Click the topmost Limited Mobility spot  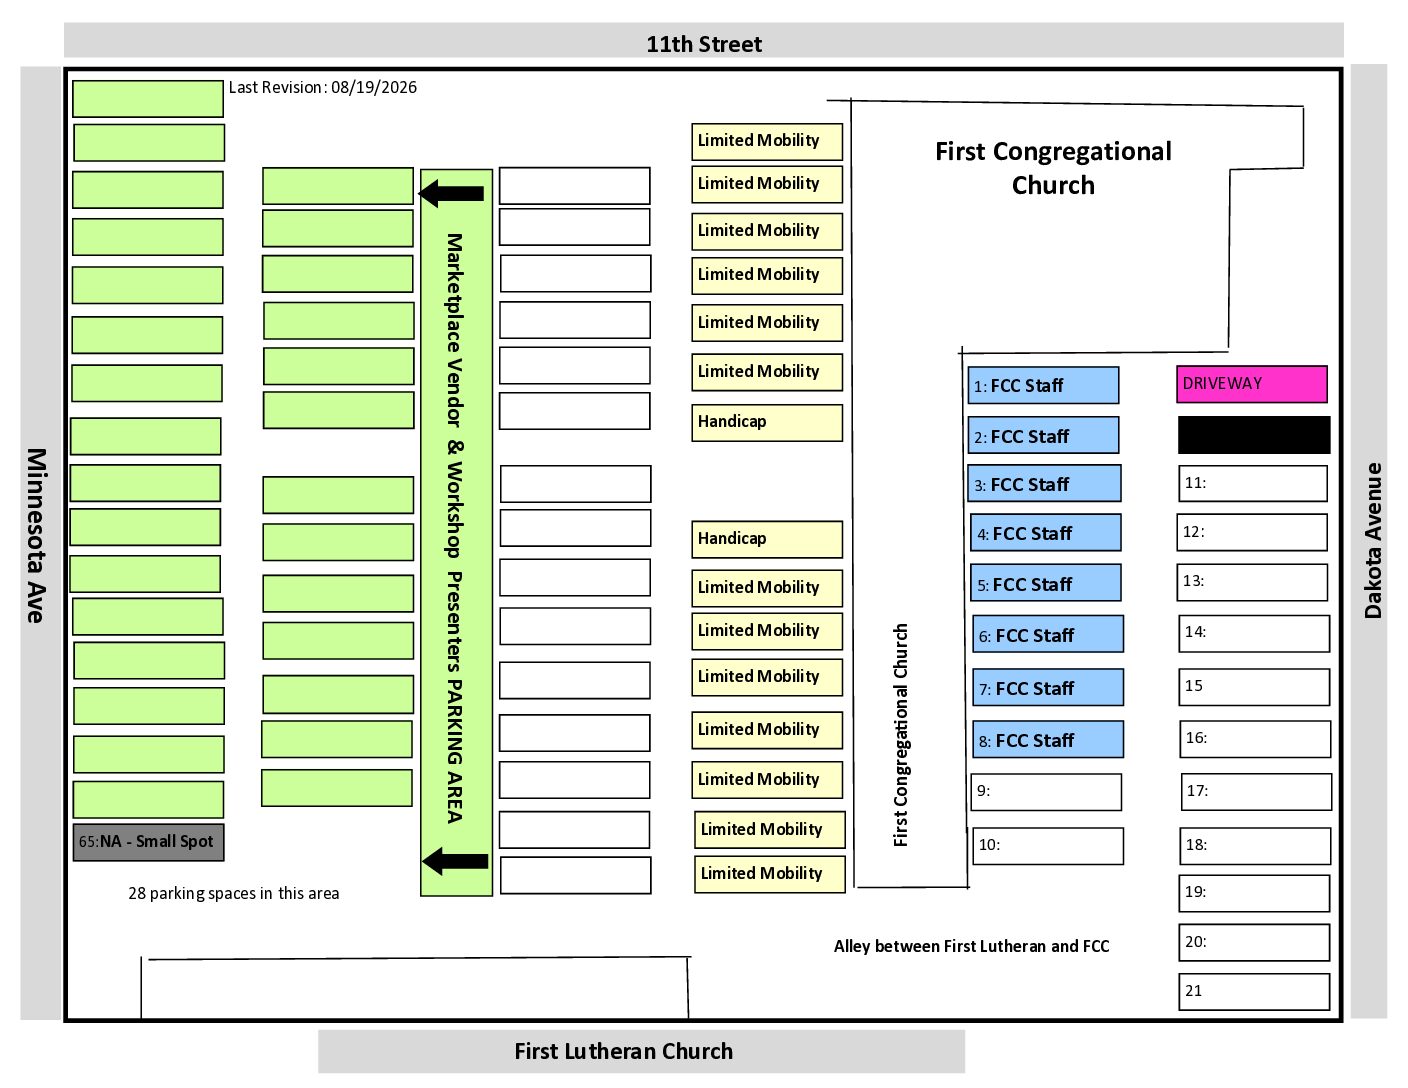pos(767,141)
